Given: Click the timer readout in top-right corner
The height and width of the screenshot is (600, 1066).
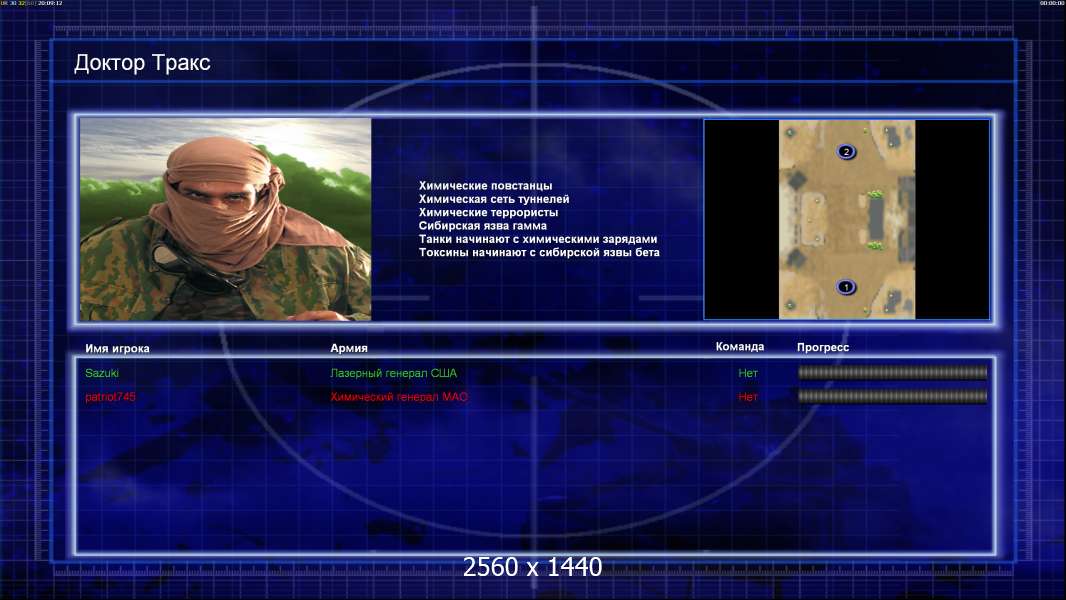Looking at the screenshot, I should (1052, 3).
